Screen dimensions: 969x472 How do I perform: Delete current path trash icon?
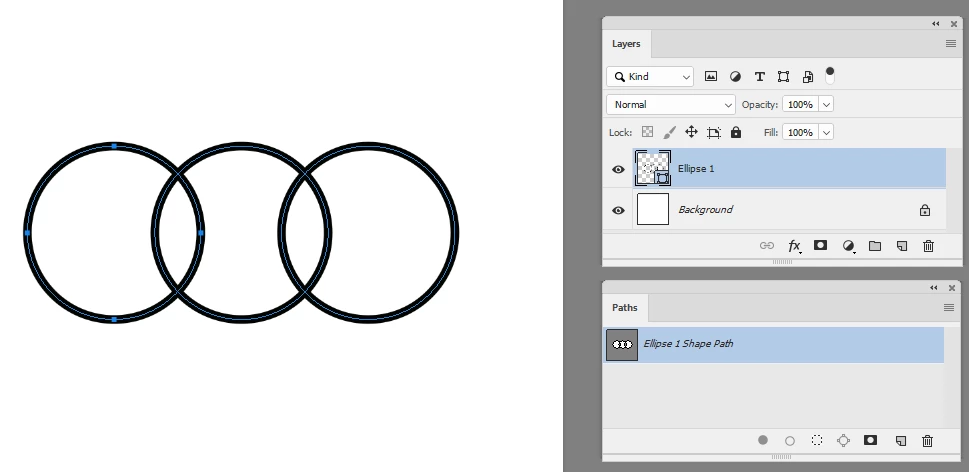(927, 440)
